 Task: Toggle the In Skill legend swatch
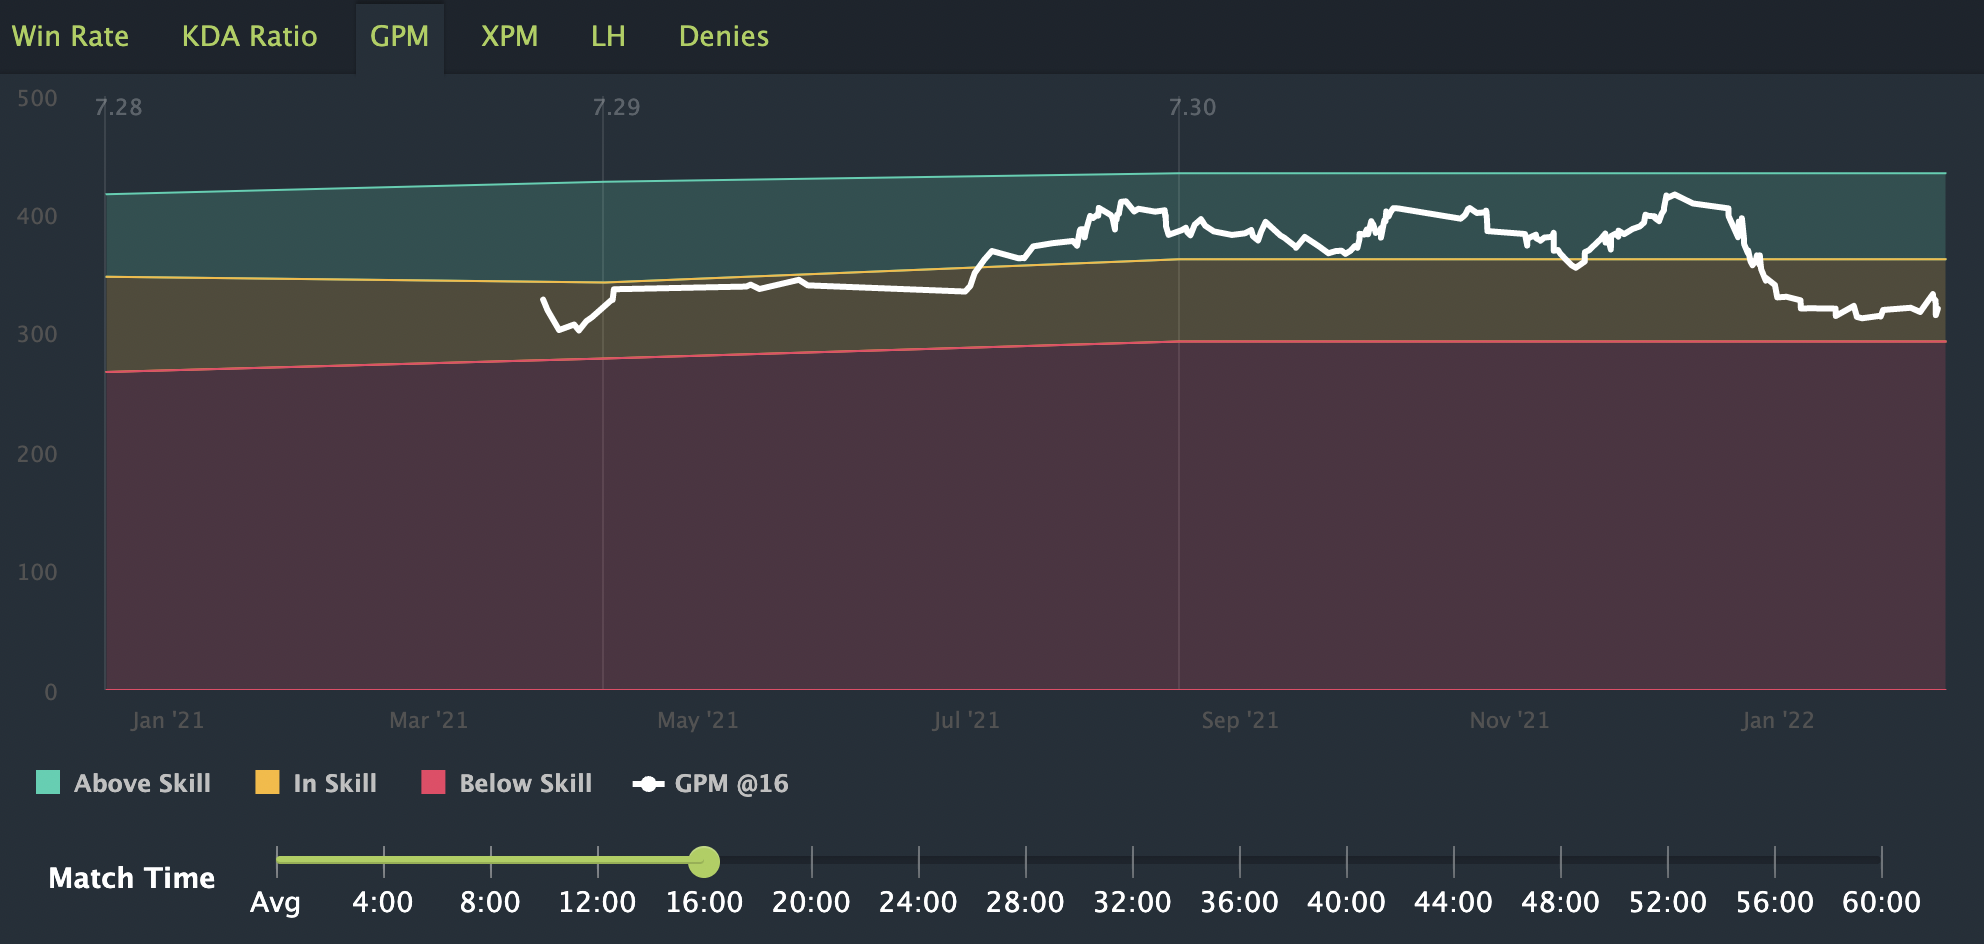point(267,782)
